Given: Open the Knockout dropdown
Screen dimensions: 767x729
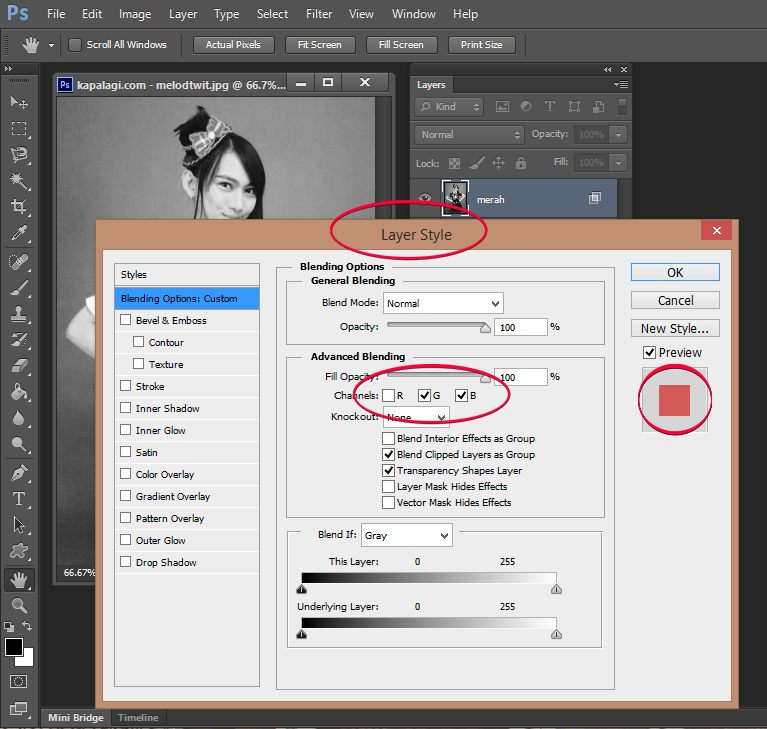Looking at the screenshot, I should (x=416, y=417).
